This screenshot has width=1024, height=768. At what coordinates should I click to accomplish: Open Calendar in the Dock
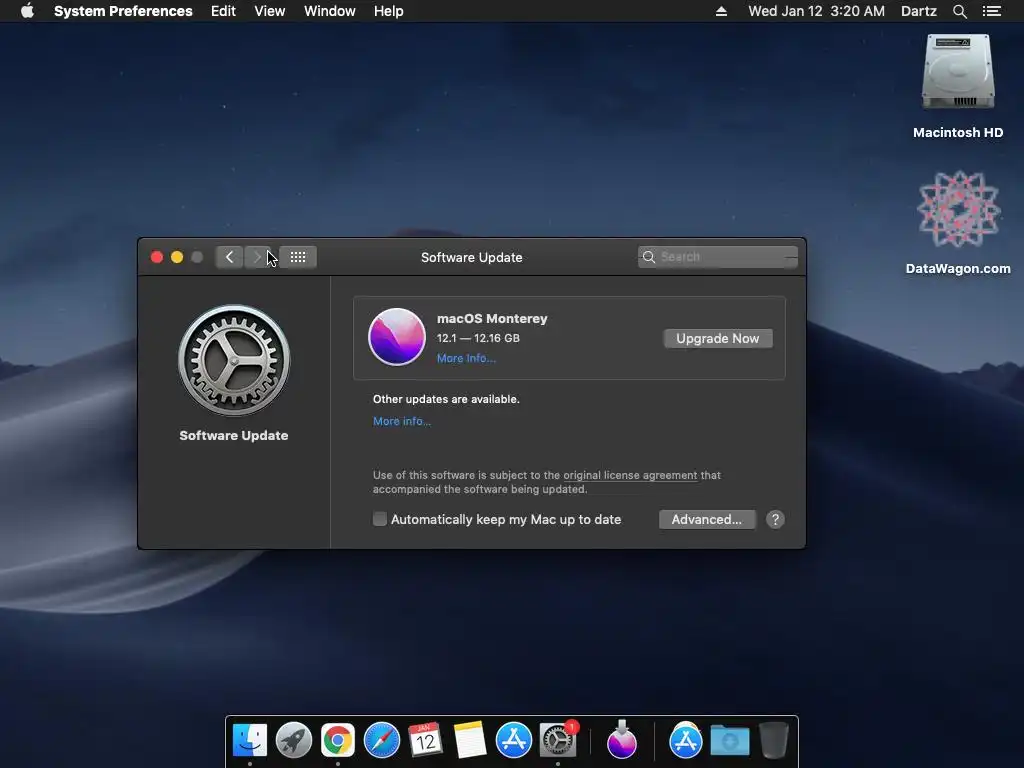pyautogui.click(x=425, y=740)
